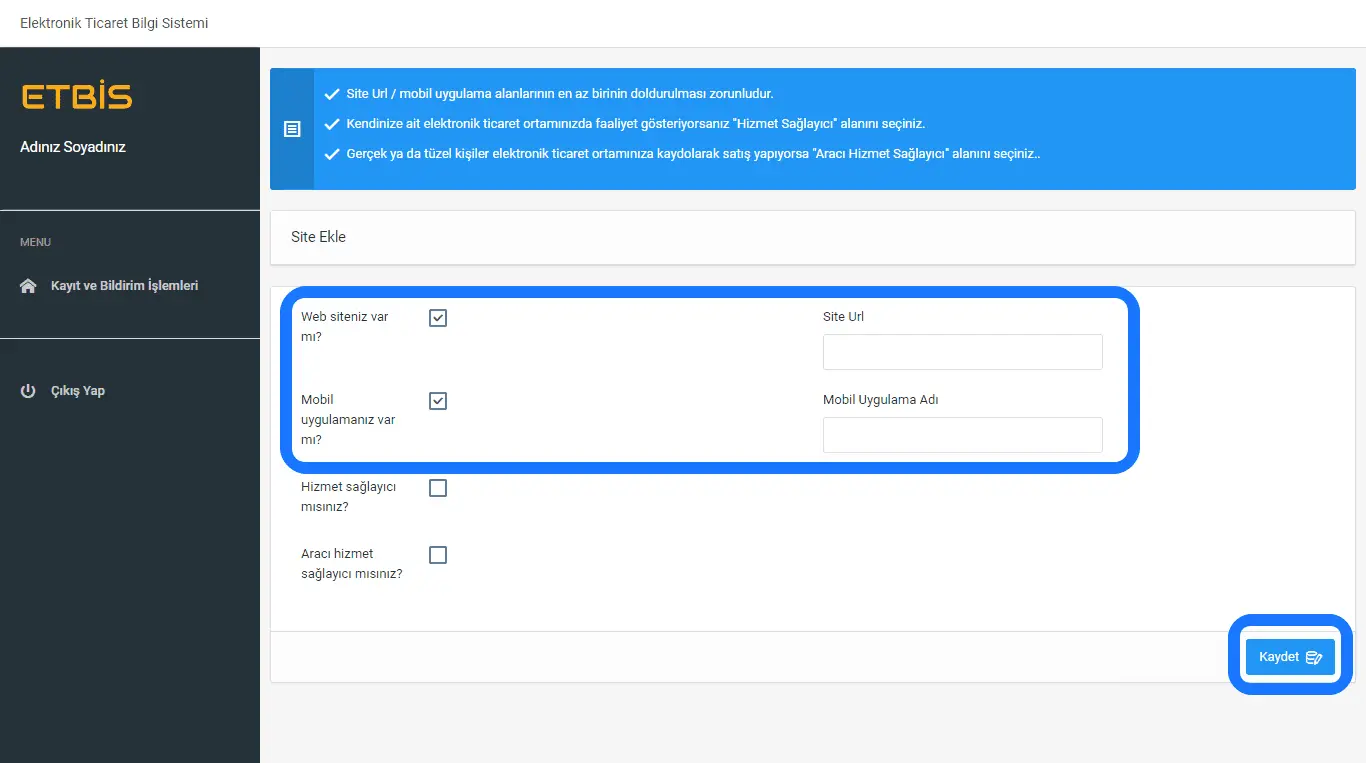Select Çıkış Yap to log out

[x=78, y=391]
